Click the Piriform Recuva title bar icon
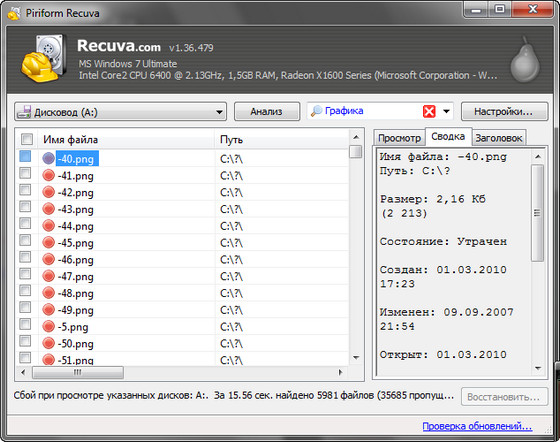The image size is (560, 442). [14, 14]
